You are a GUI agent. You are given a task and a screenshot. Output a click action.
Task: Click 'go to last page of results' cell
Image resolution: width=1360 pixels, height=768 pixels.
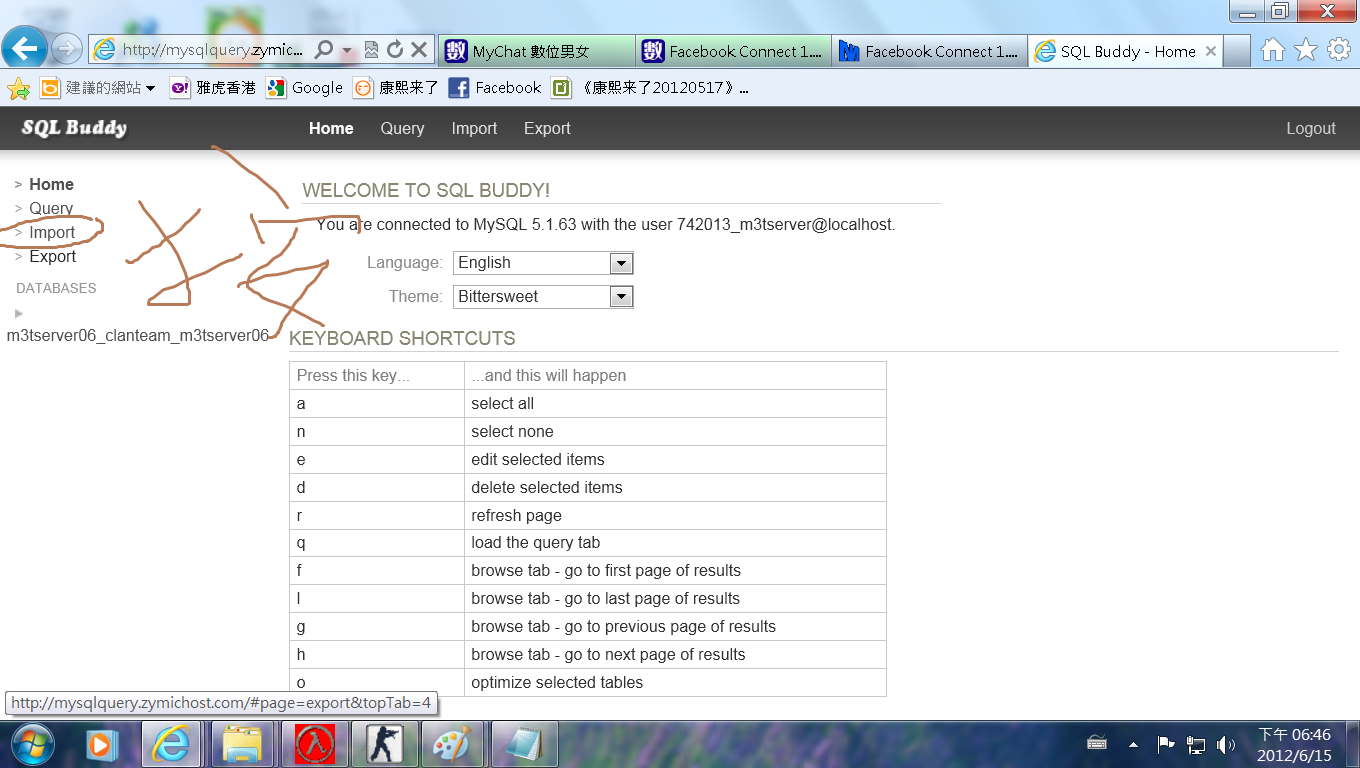[675, 598]
